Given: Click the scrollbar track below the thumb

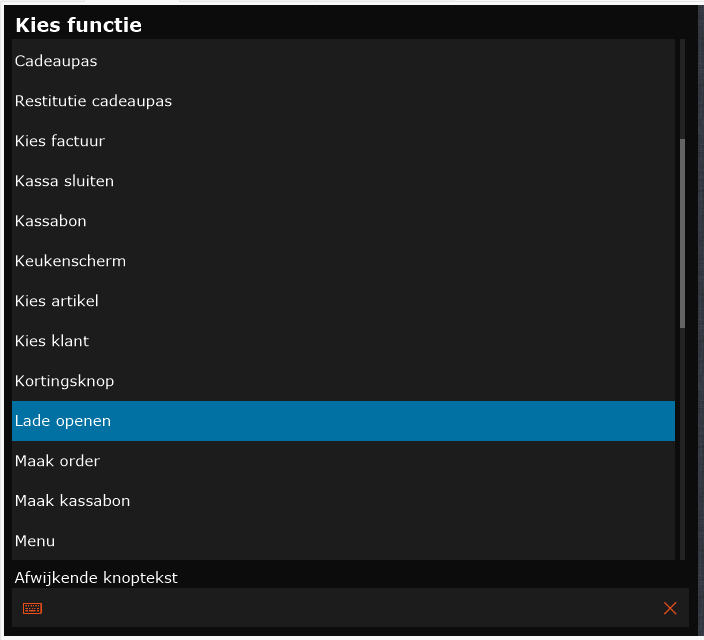Looking at the screenshot, I should (x=682, y=444).
